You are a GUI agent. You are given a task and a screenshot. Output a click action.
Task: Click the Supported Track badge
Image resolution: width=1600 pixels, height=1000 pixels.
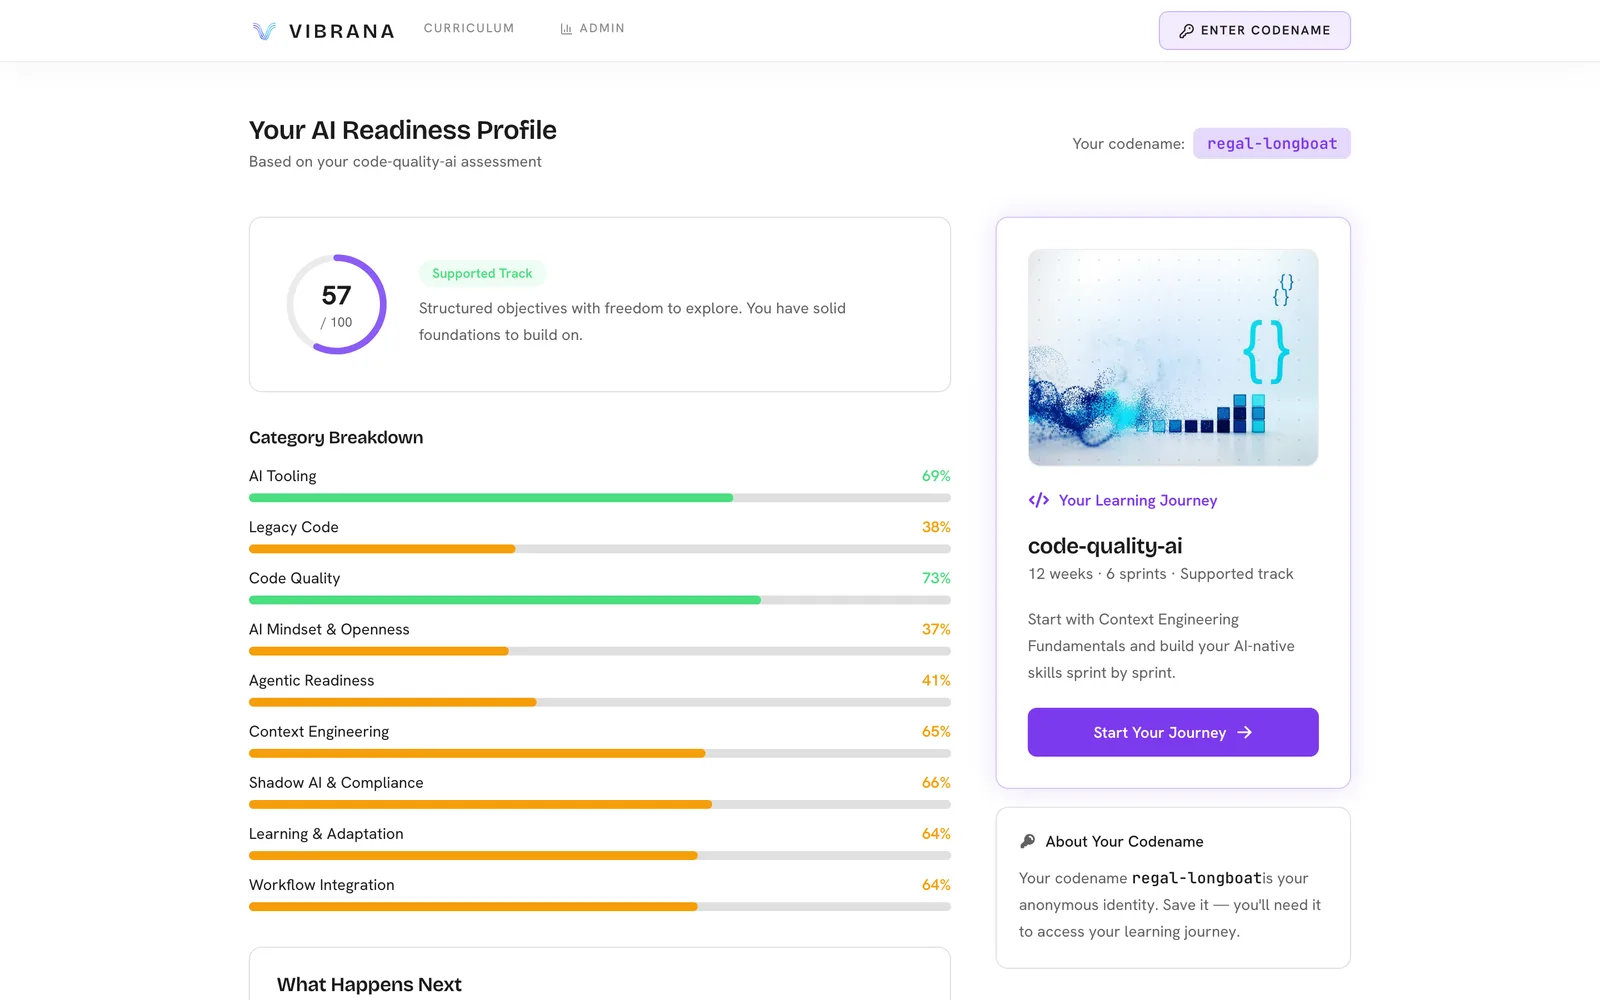click(482, 273)
